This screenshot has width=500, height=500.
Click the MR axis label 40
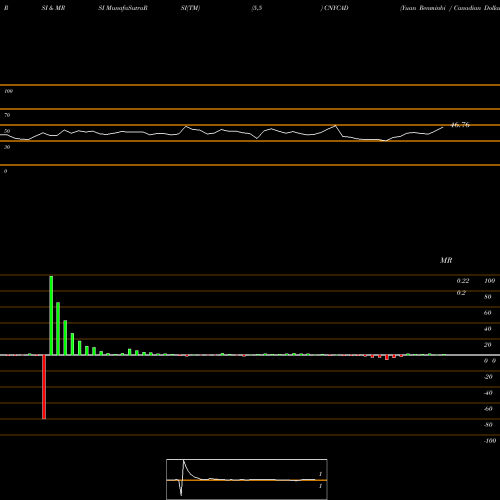487,329
